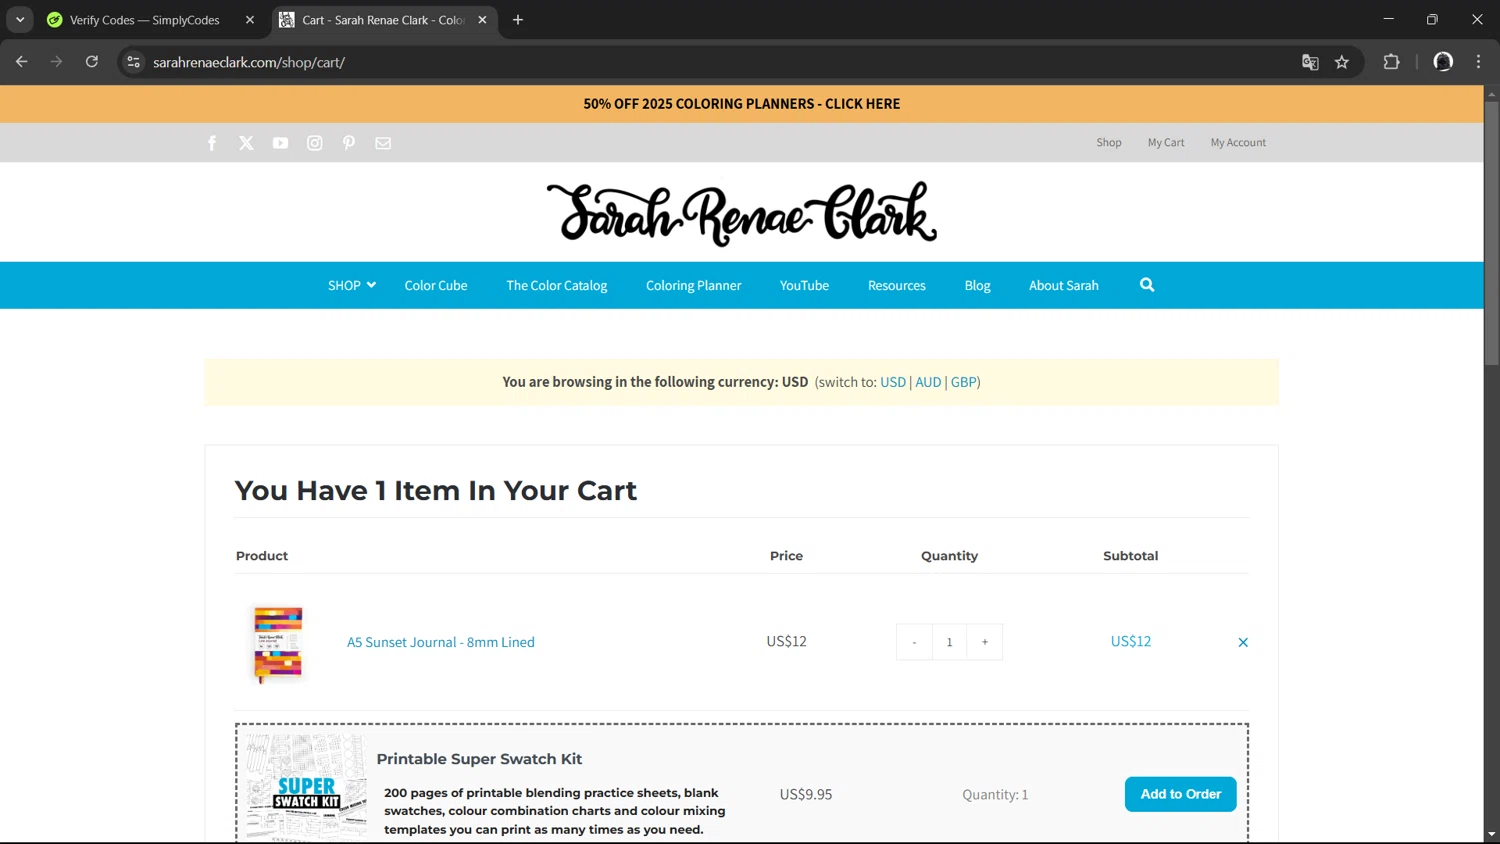Open the Instagram social icon
Screen dimensions: 1500x844
click(x=315, y=143)
